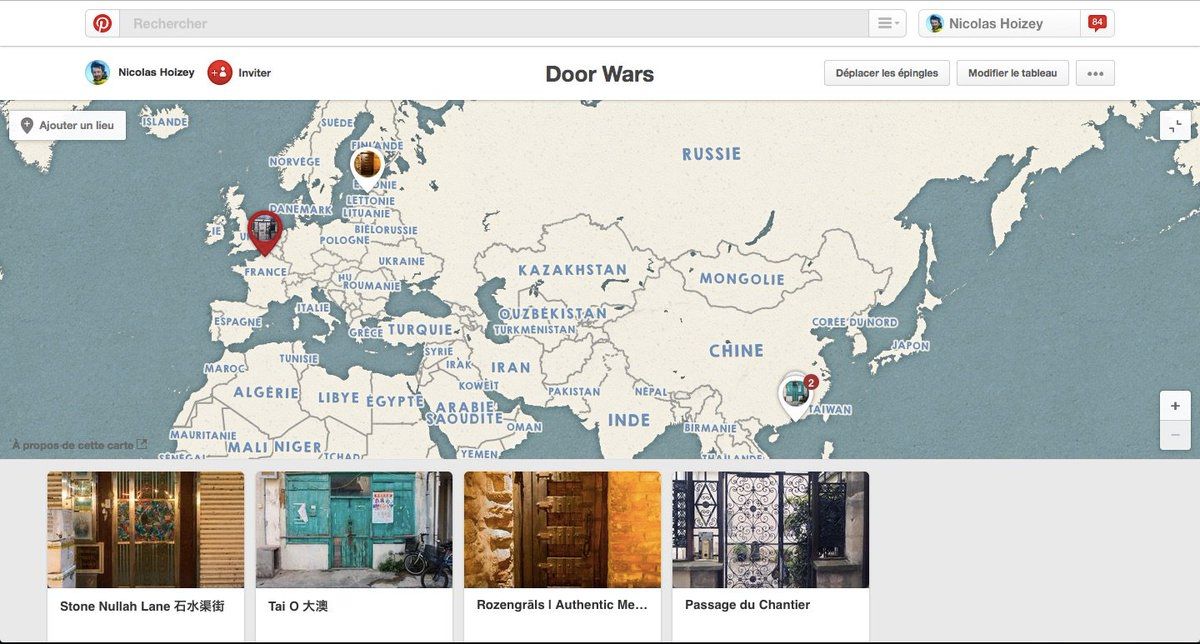This screenshot has width=1200, height=644.
Task: Open the clustered pin near Taiwan
Action: click(796, 393)
